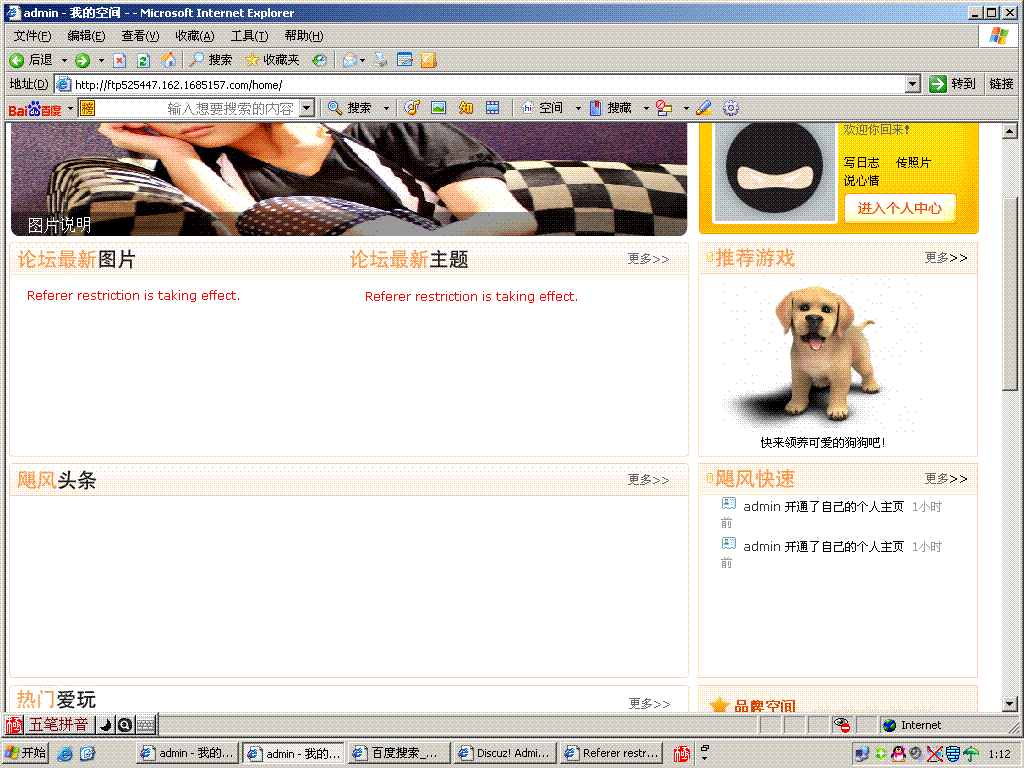Switch to the 百度搜索 taskbar window

pos(398,753)
